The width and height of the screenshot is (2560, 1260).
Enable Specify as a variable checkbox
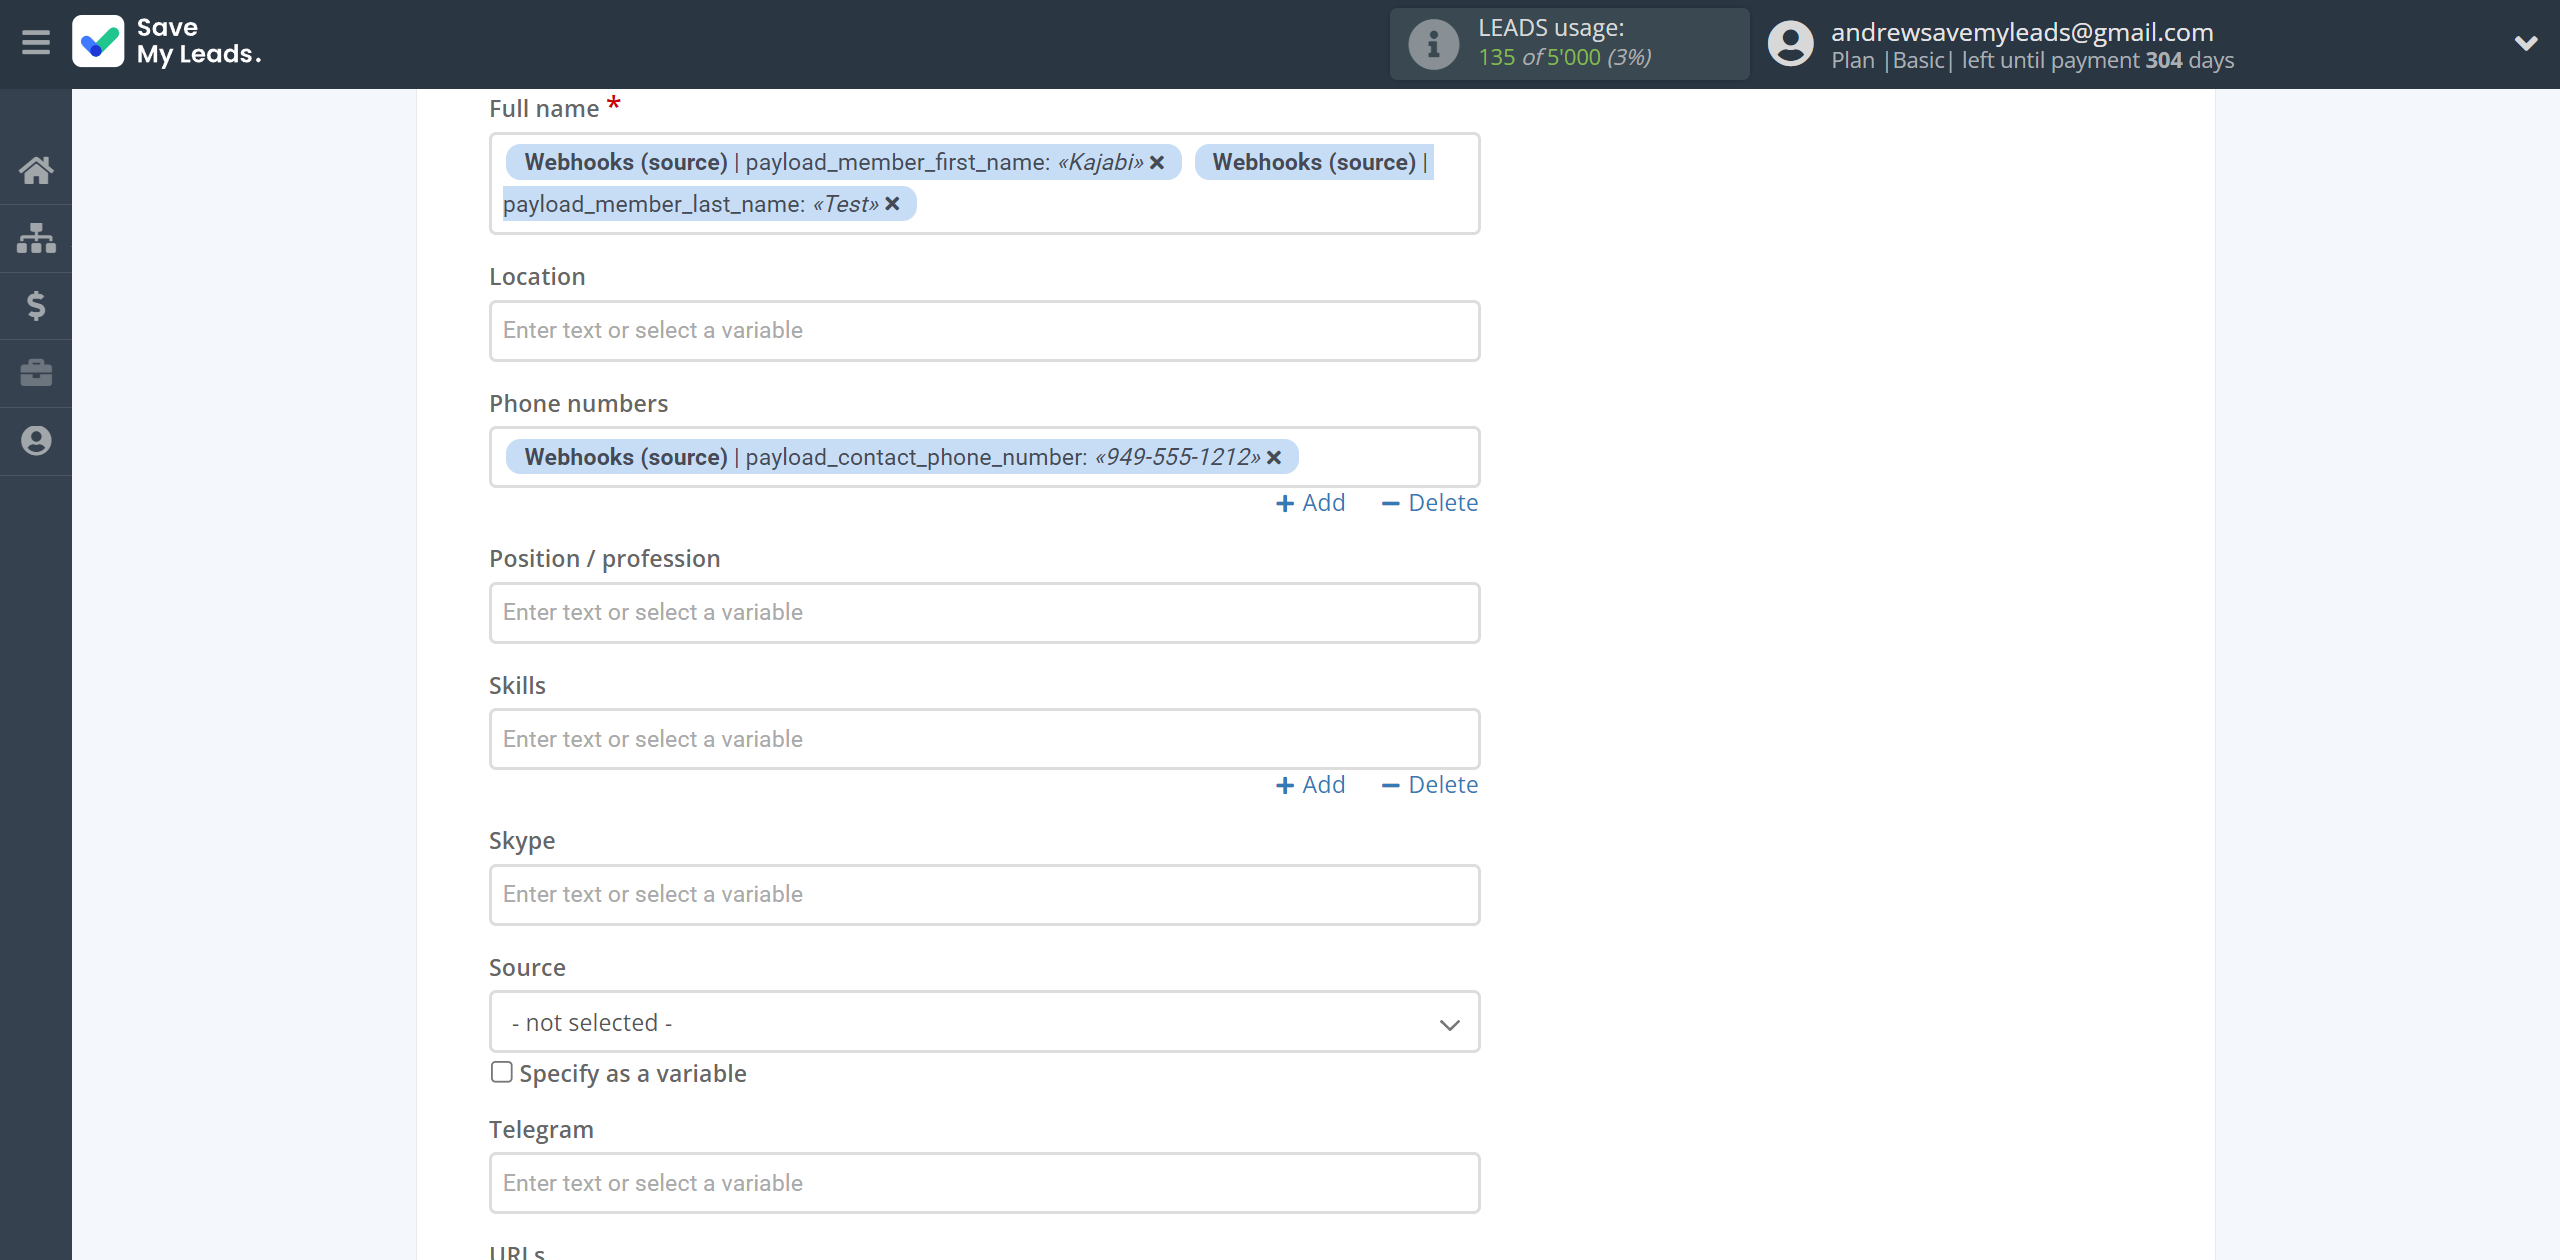[502, 1072]
